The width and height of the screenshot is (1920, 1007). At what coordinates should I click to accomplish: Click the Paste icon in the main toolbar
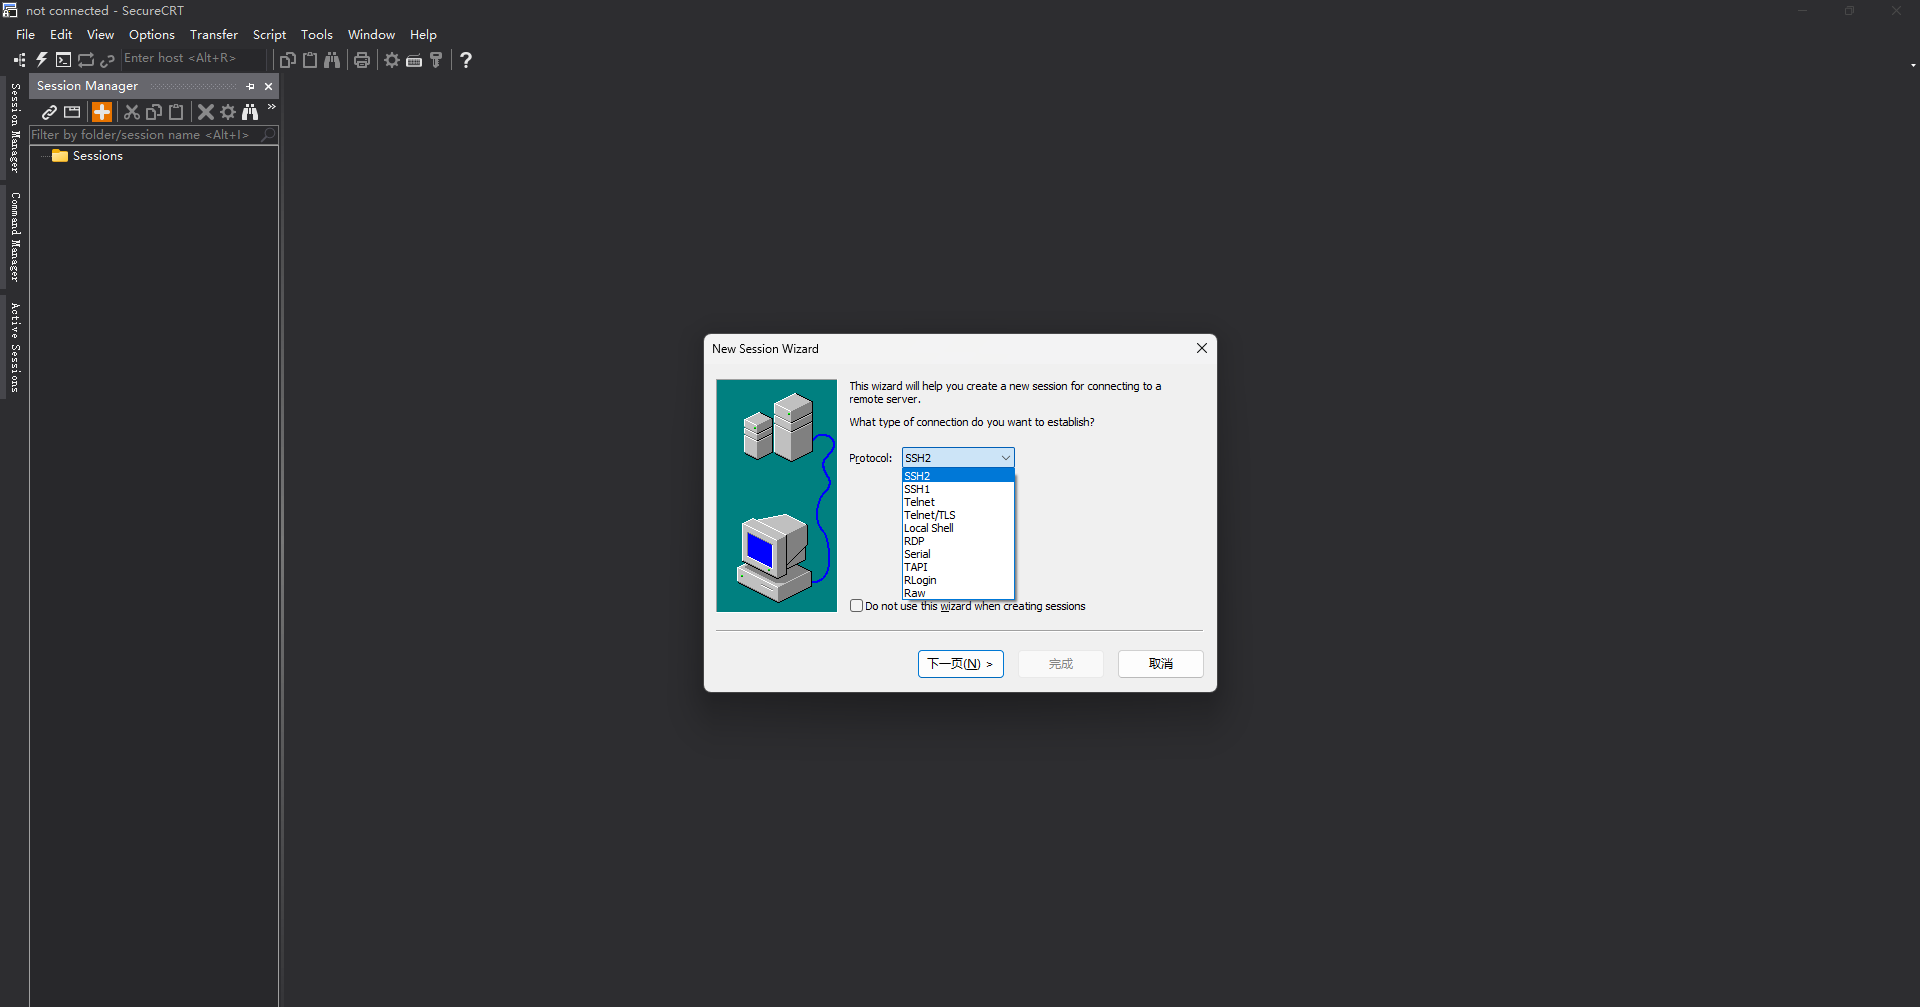click(x=310, y=60)
